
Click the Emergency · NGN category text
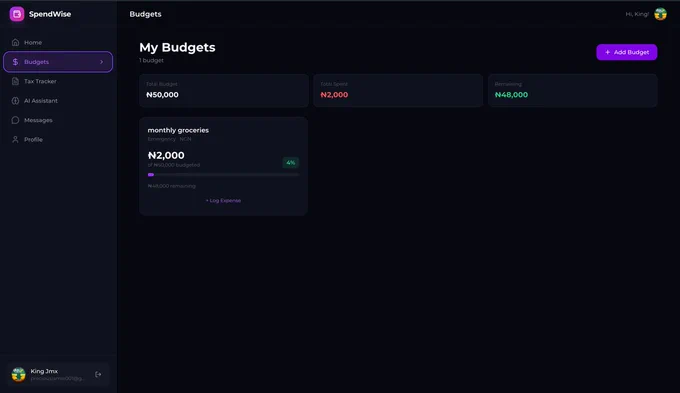click(169, 139)
